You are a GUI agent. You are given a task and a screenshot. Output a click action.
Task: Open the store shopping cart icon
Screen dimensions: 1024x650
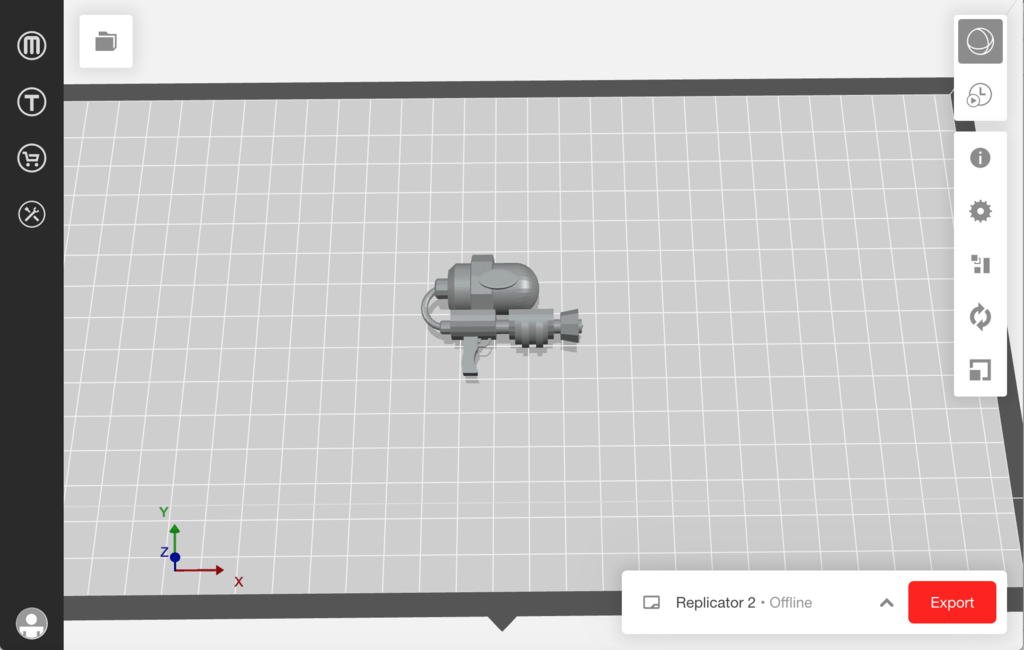31,158
